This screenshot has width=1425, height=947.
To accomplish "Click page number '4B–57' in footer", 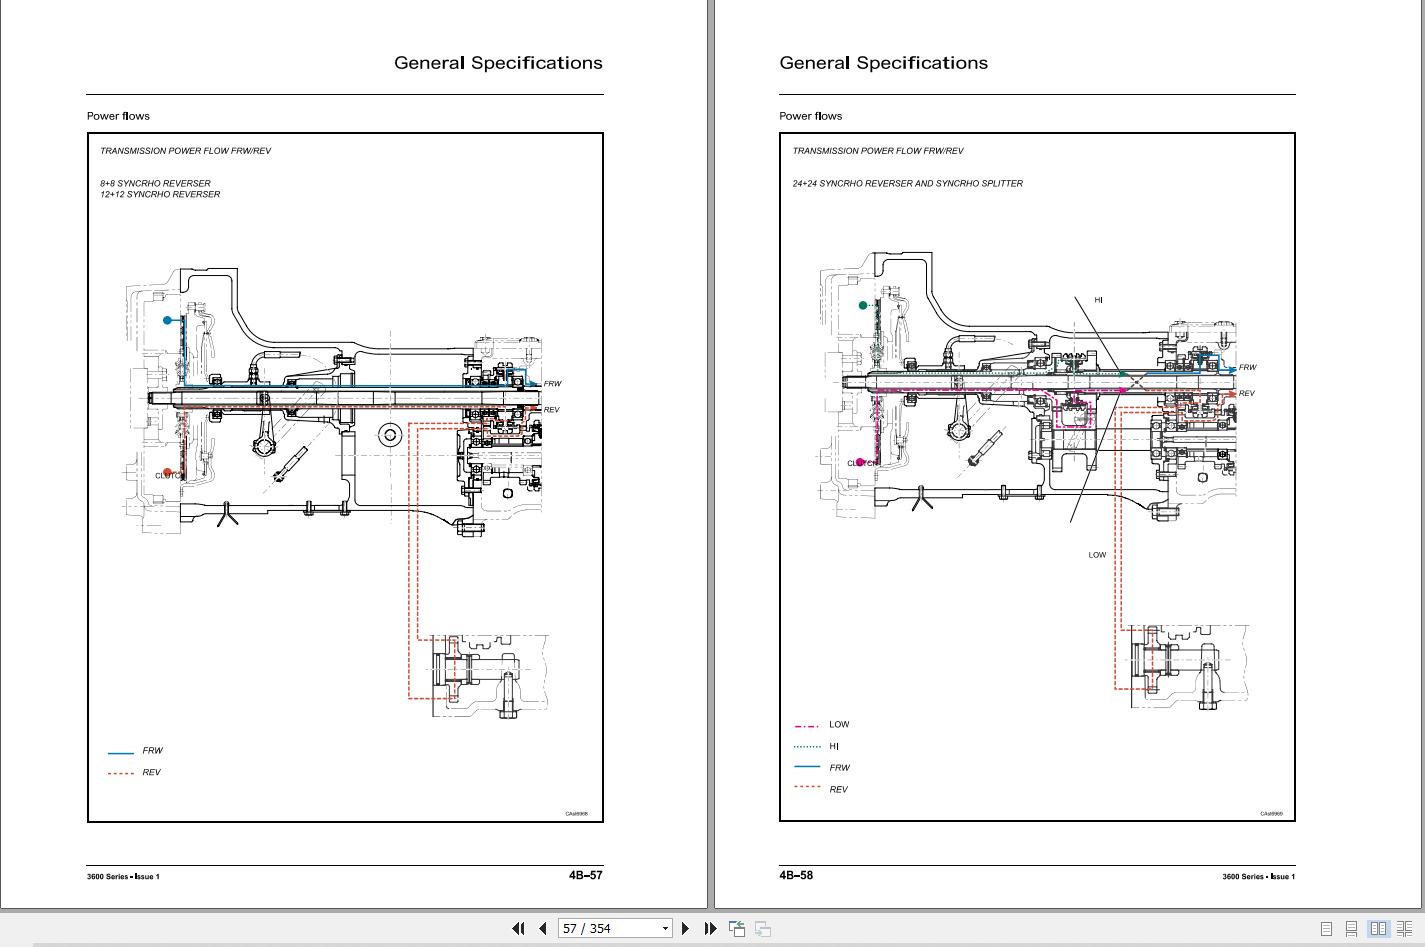I will coord(586,875).
